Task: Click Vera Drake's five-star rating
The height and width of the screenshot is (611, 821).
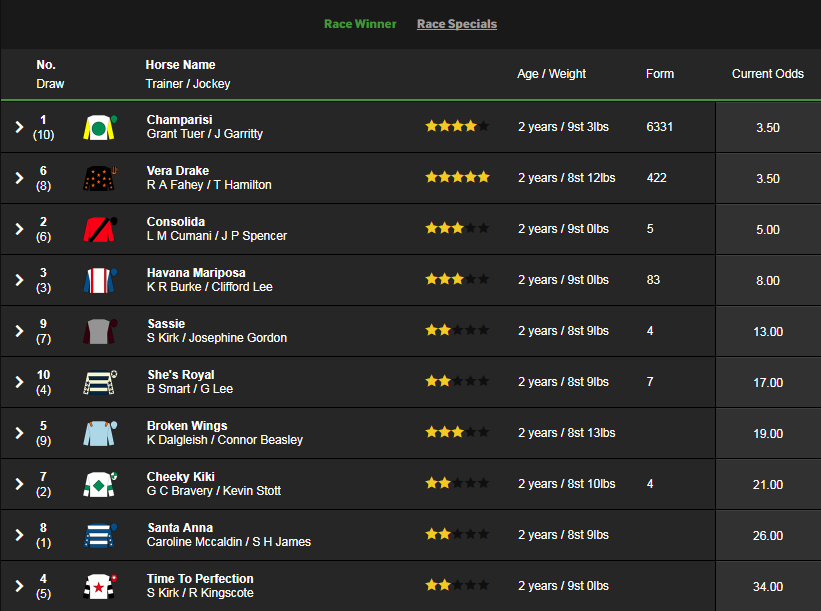Action: 458,177
